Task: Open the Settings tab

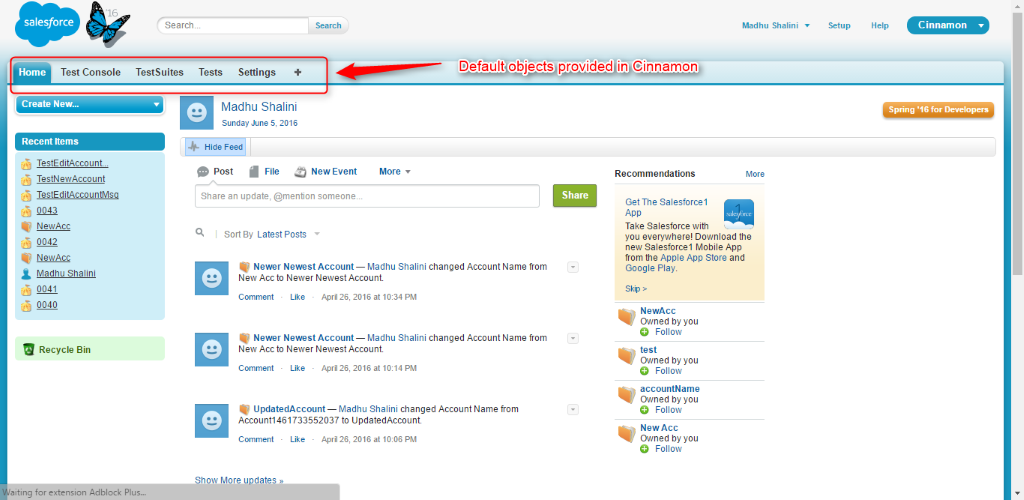Action: pos(257,72)
